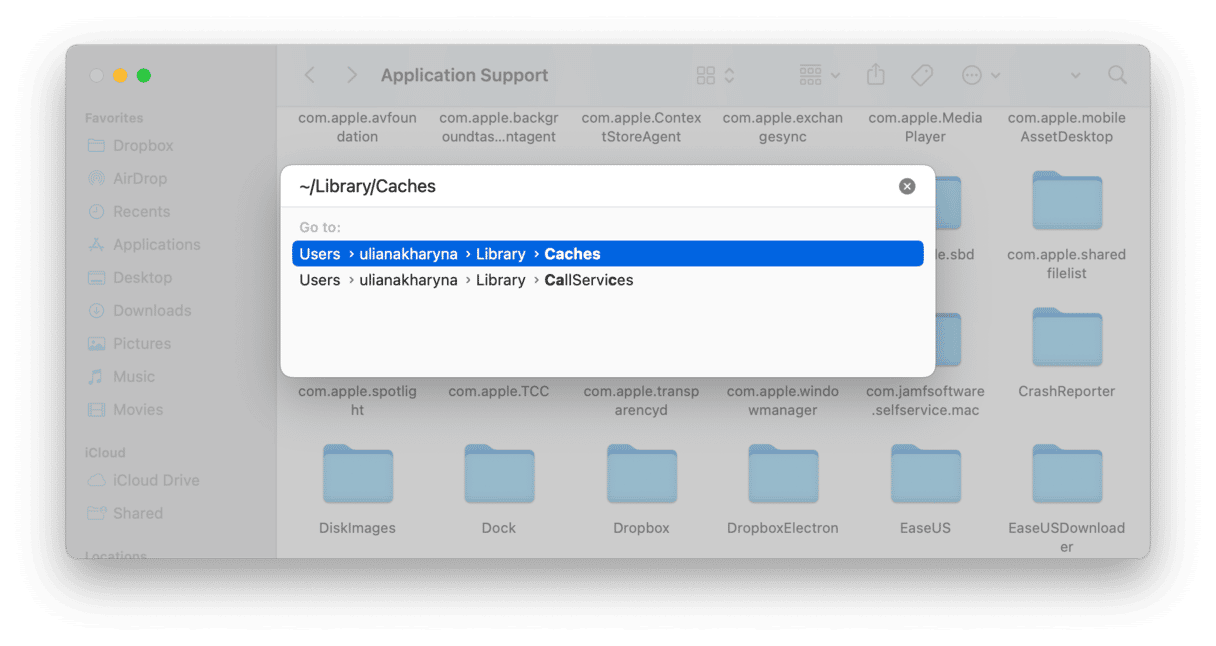Select the DropboxElectron folder icon
This screenshot has width=1216, height=646.
point(783,474)
